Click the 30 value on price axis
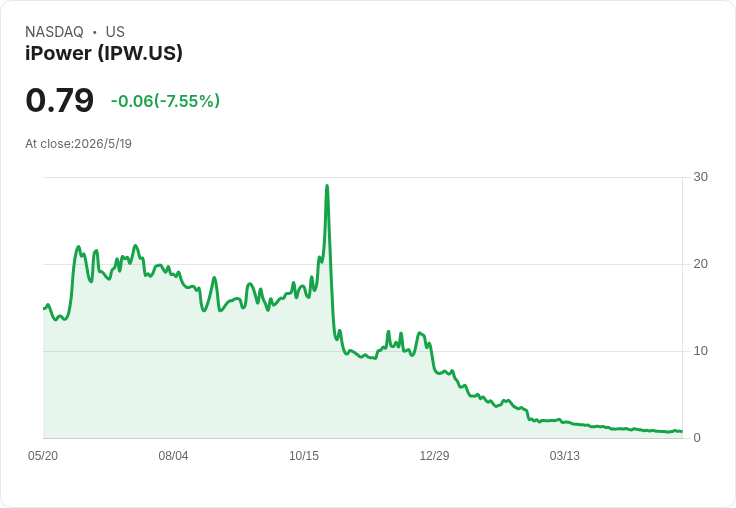The width and height of the screenshot is (736, 508). pyautogui.click(x=700, y=177)
